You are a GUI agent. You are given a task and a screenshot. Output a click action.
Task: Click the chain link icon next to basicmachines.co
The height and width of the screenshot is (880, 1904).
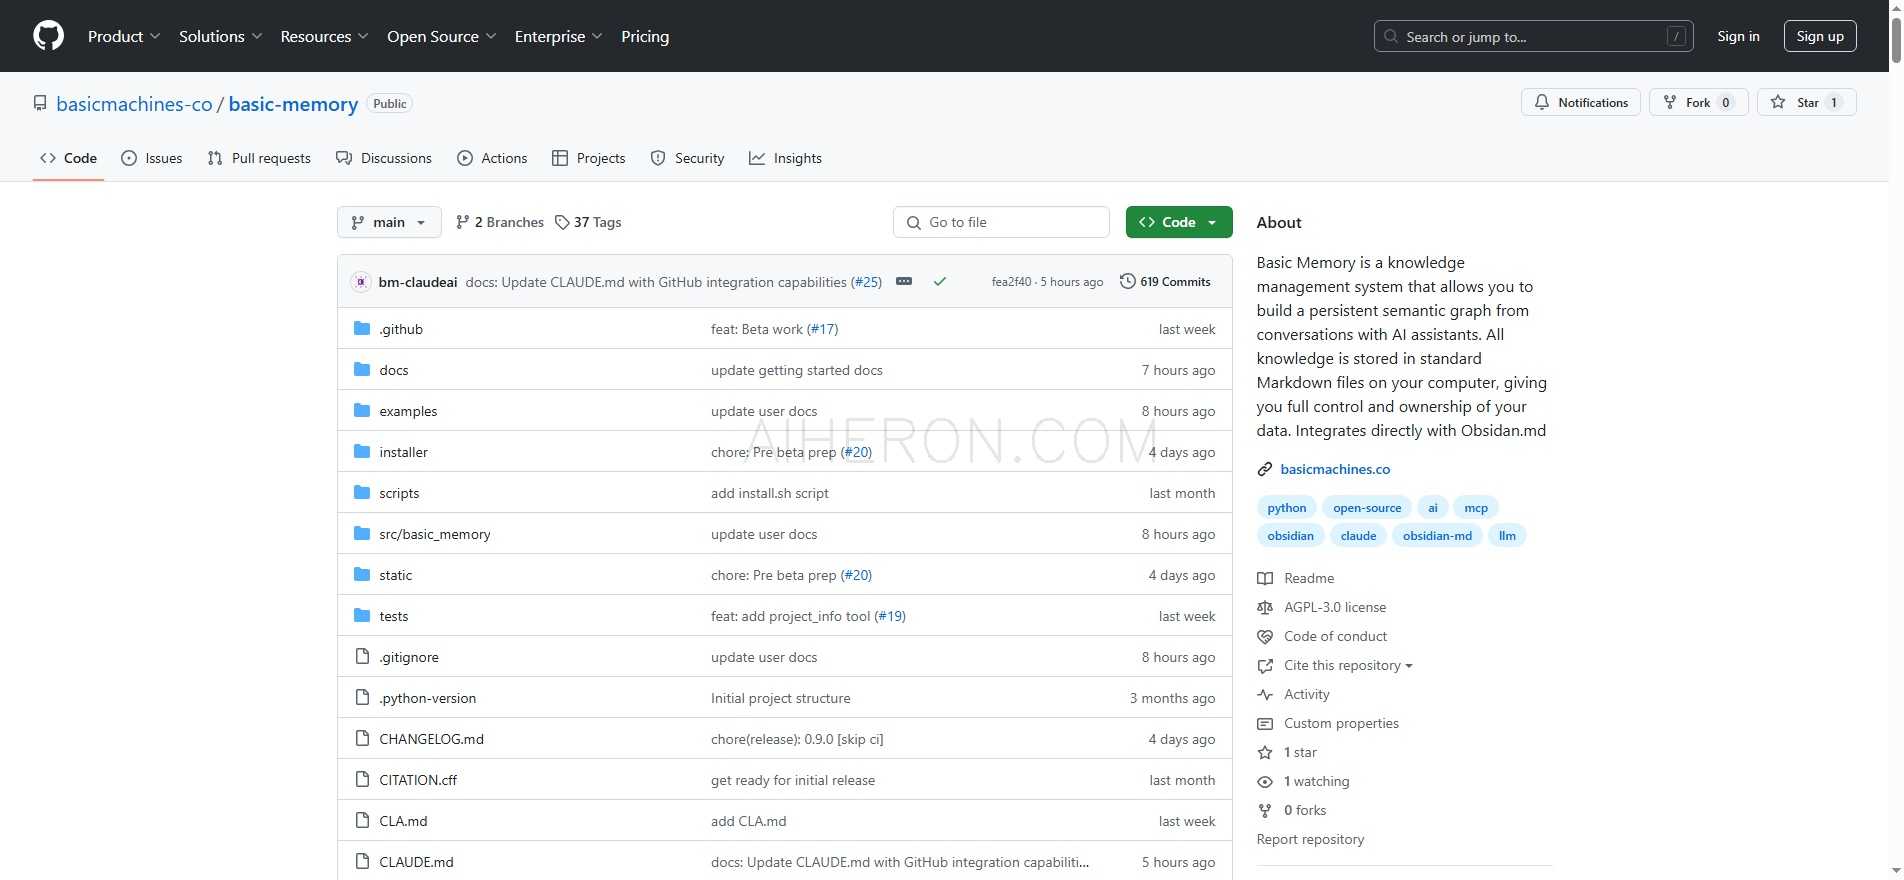[x=1265, y=469]
